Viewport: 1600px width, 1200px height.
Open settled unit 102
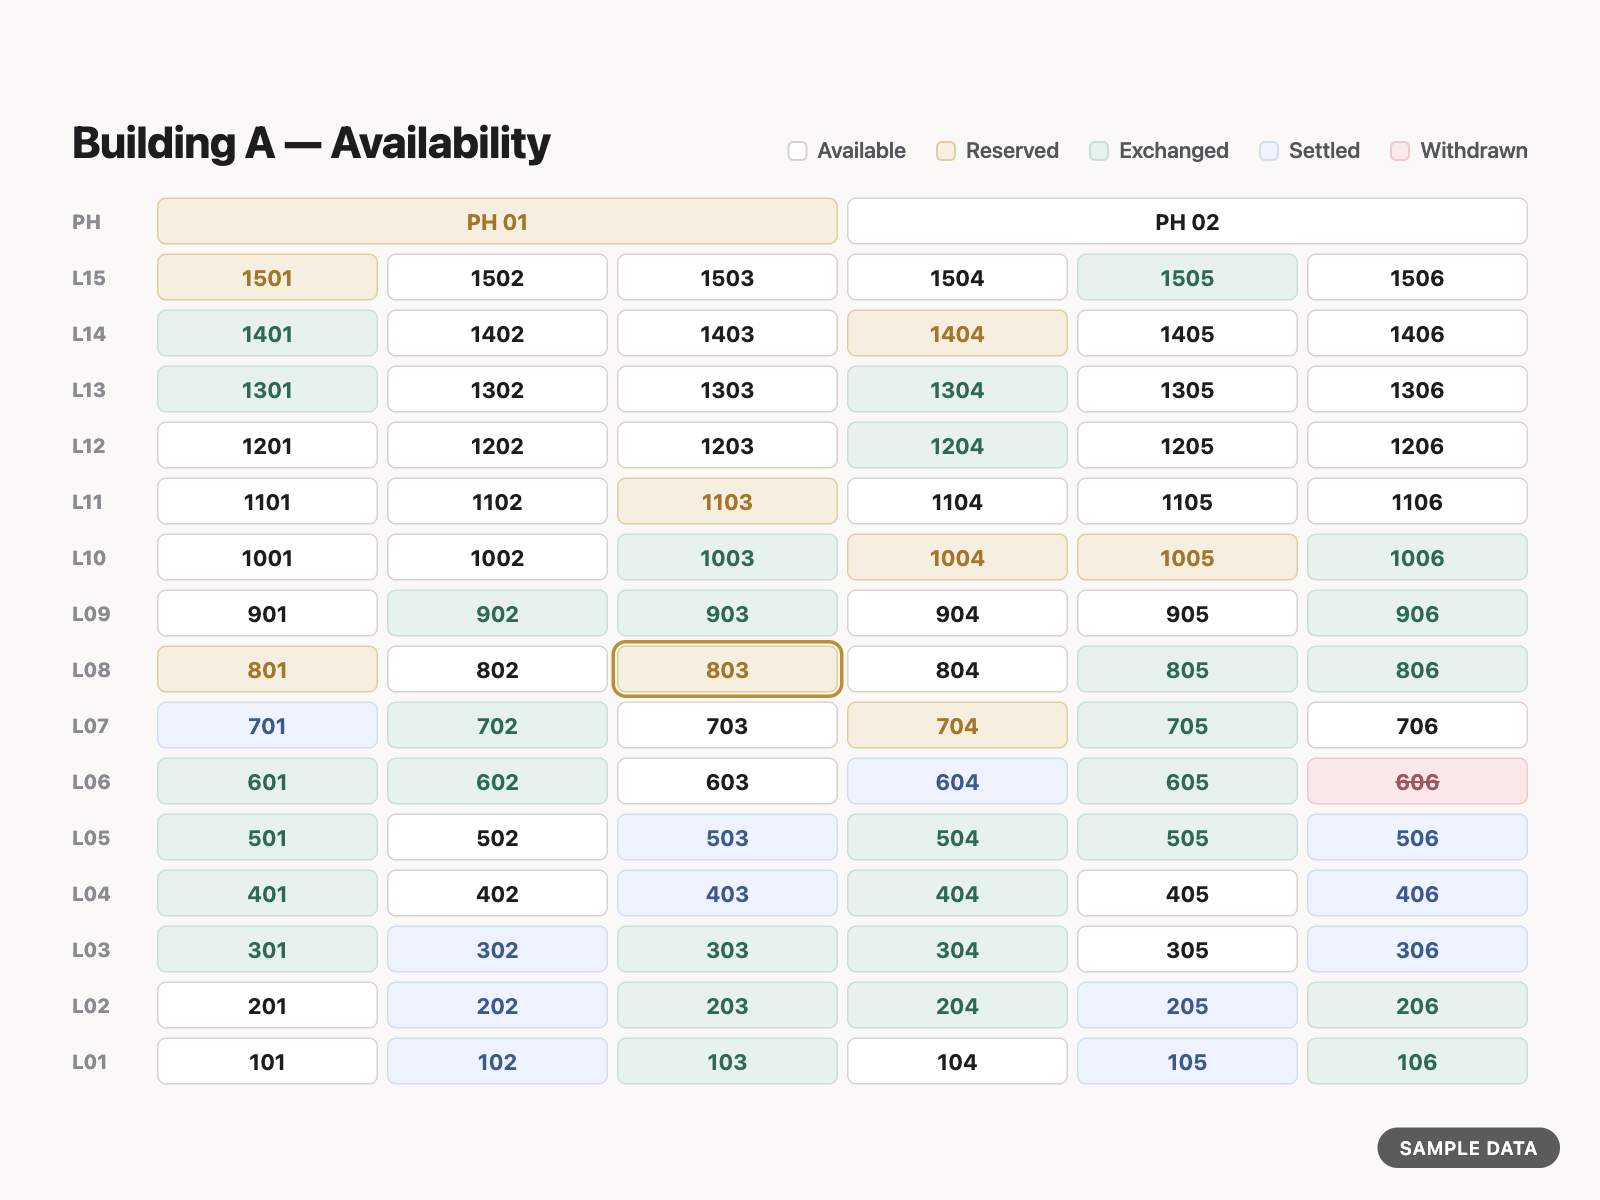[497, 1061]
